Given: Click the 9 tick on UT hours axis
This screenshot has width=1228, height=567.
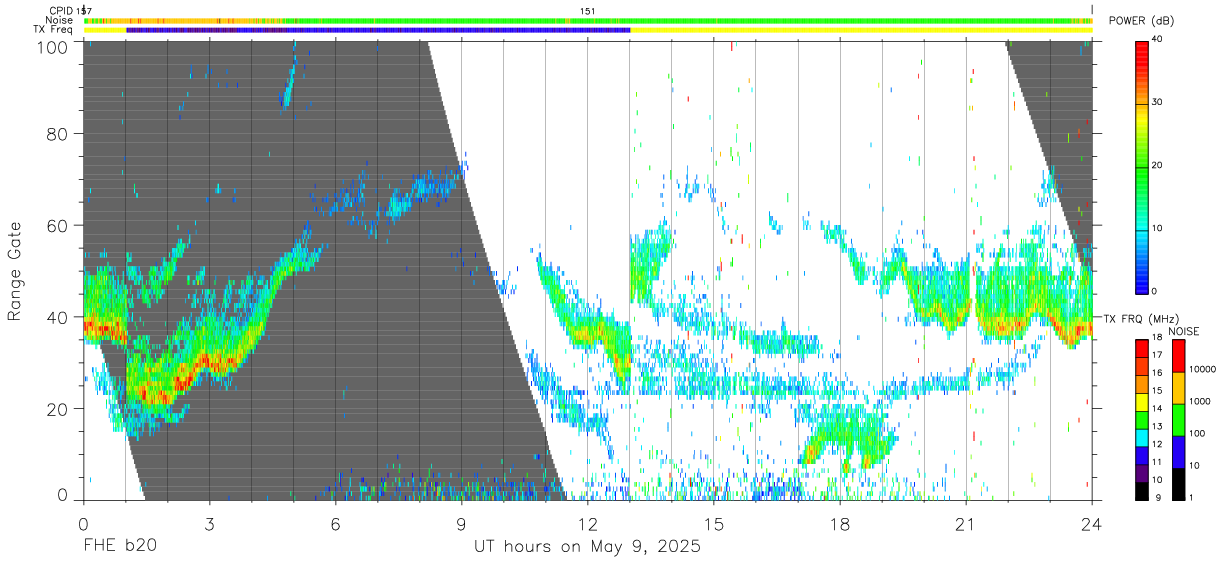Looking at the screenshot, I should [x=461, y=522].
